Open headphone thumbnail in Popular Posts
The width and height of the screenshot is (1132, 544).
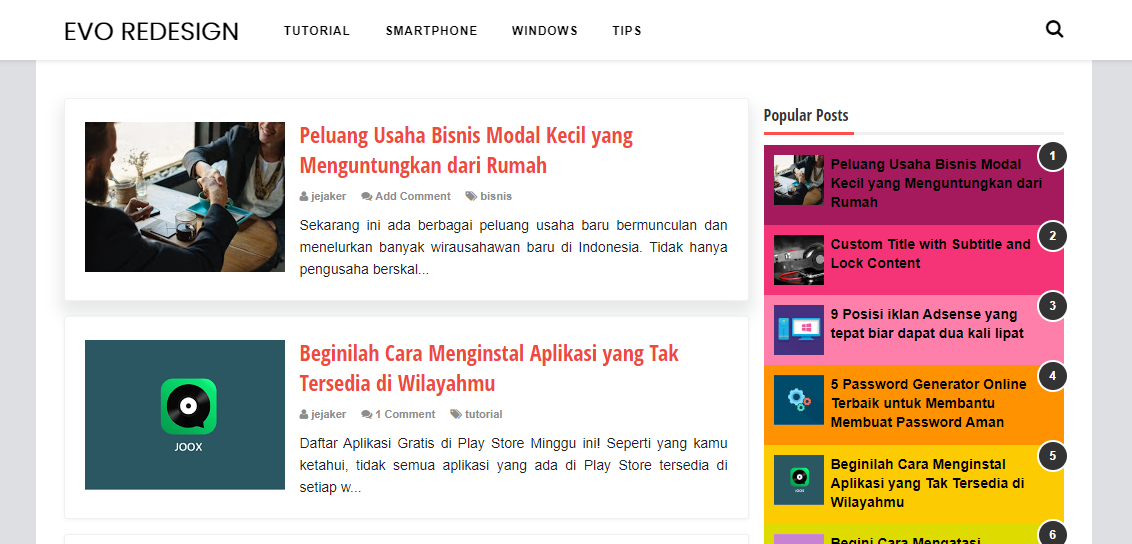[x=798, y=260]
